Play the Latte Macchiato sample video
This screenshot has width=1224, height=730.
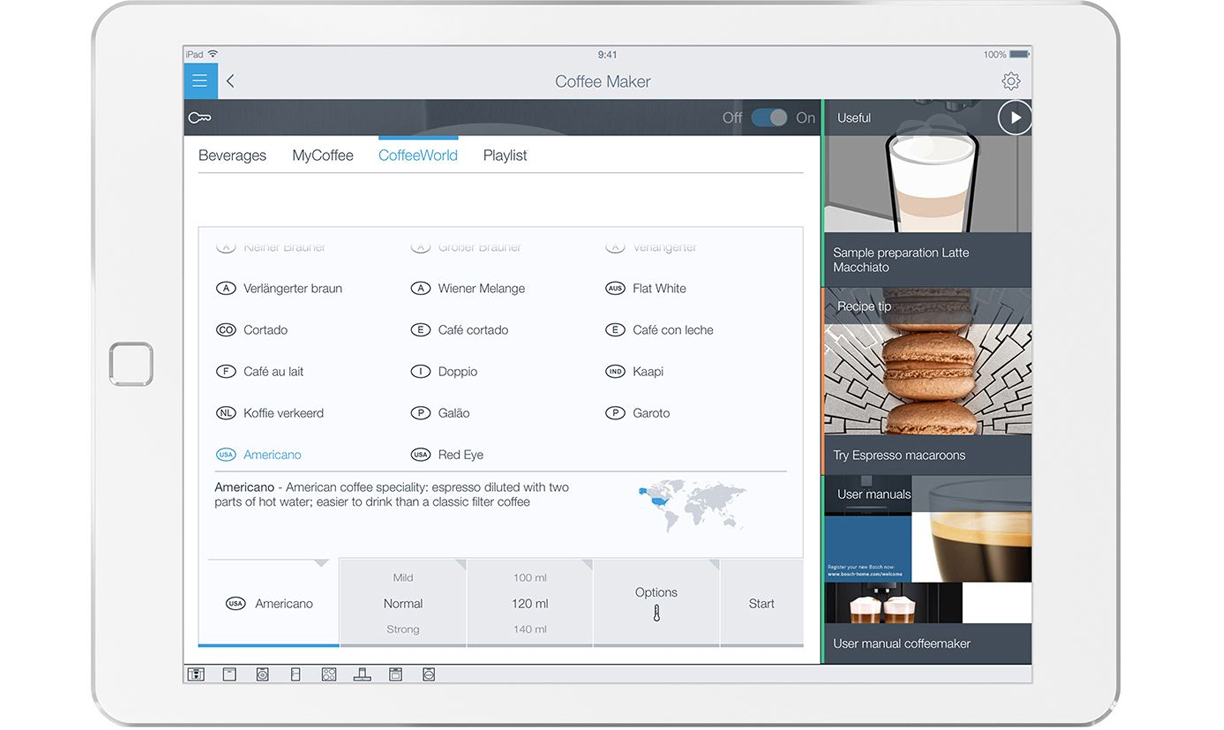[x=1014, y=118]
